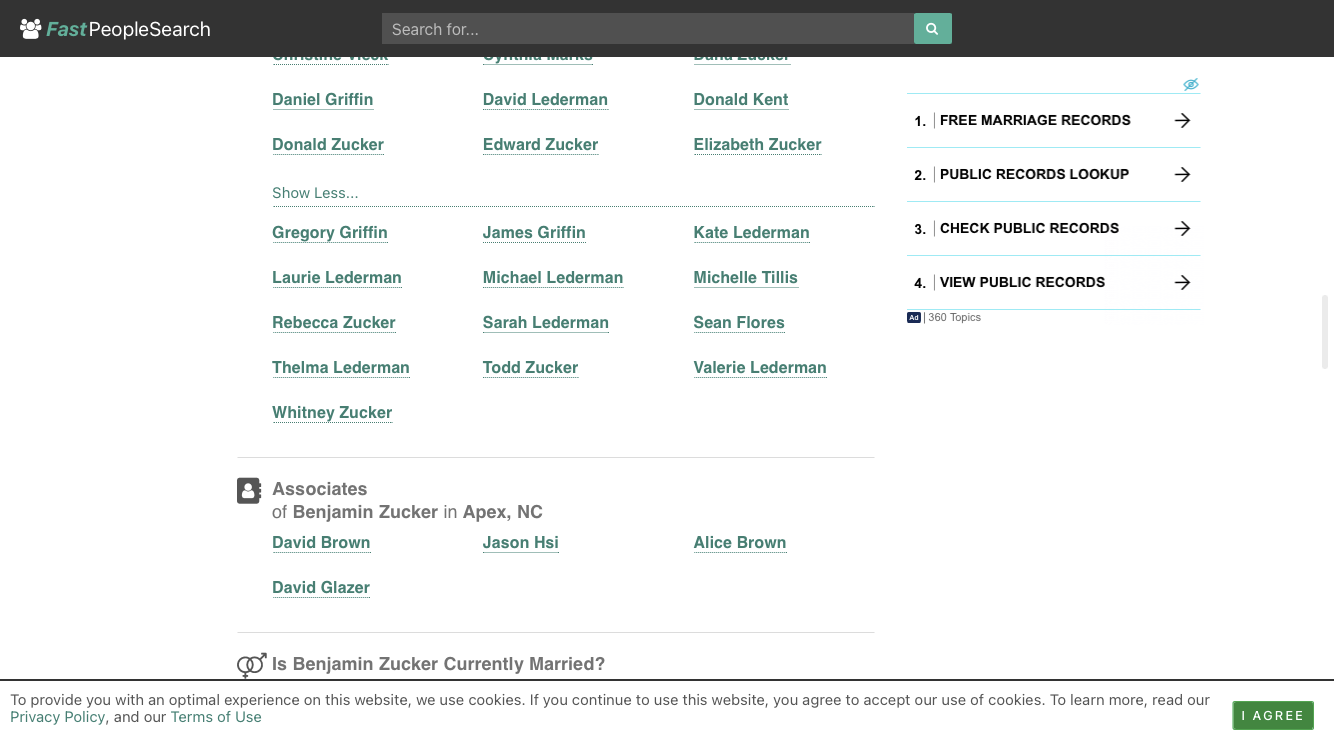This screenshot has height=750, width=1334.
Task: Open Sarah Lederman's record
Action: (545, 322)
